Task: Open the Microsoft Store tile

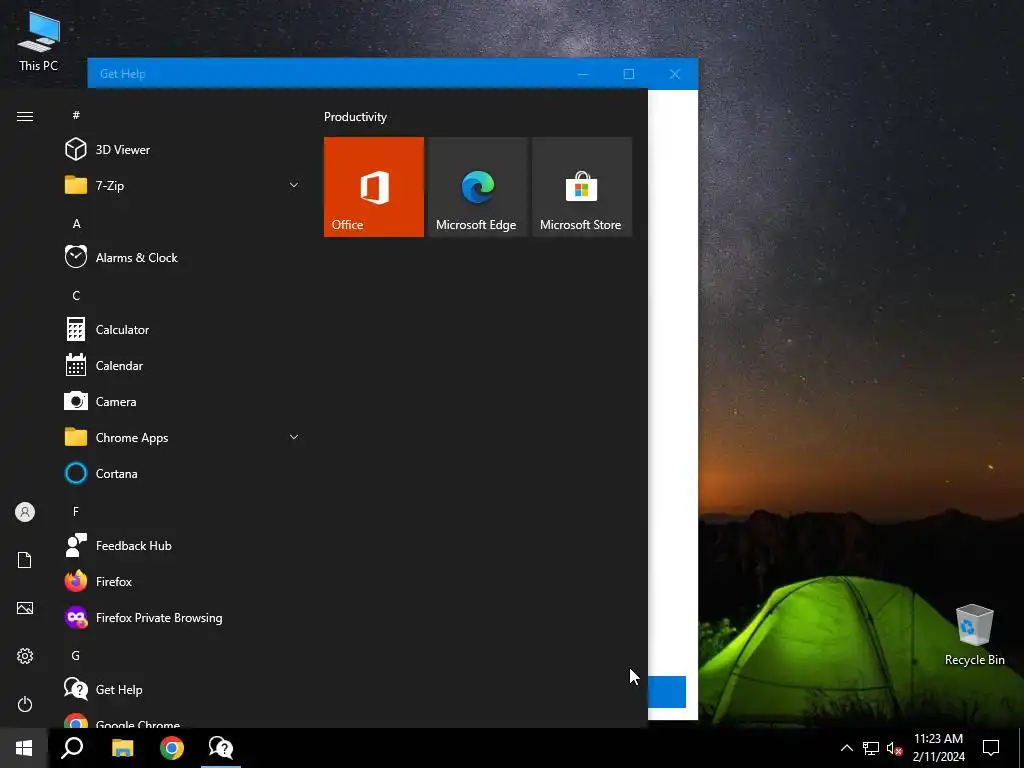Action: pos(582,187)
